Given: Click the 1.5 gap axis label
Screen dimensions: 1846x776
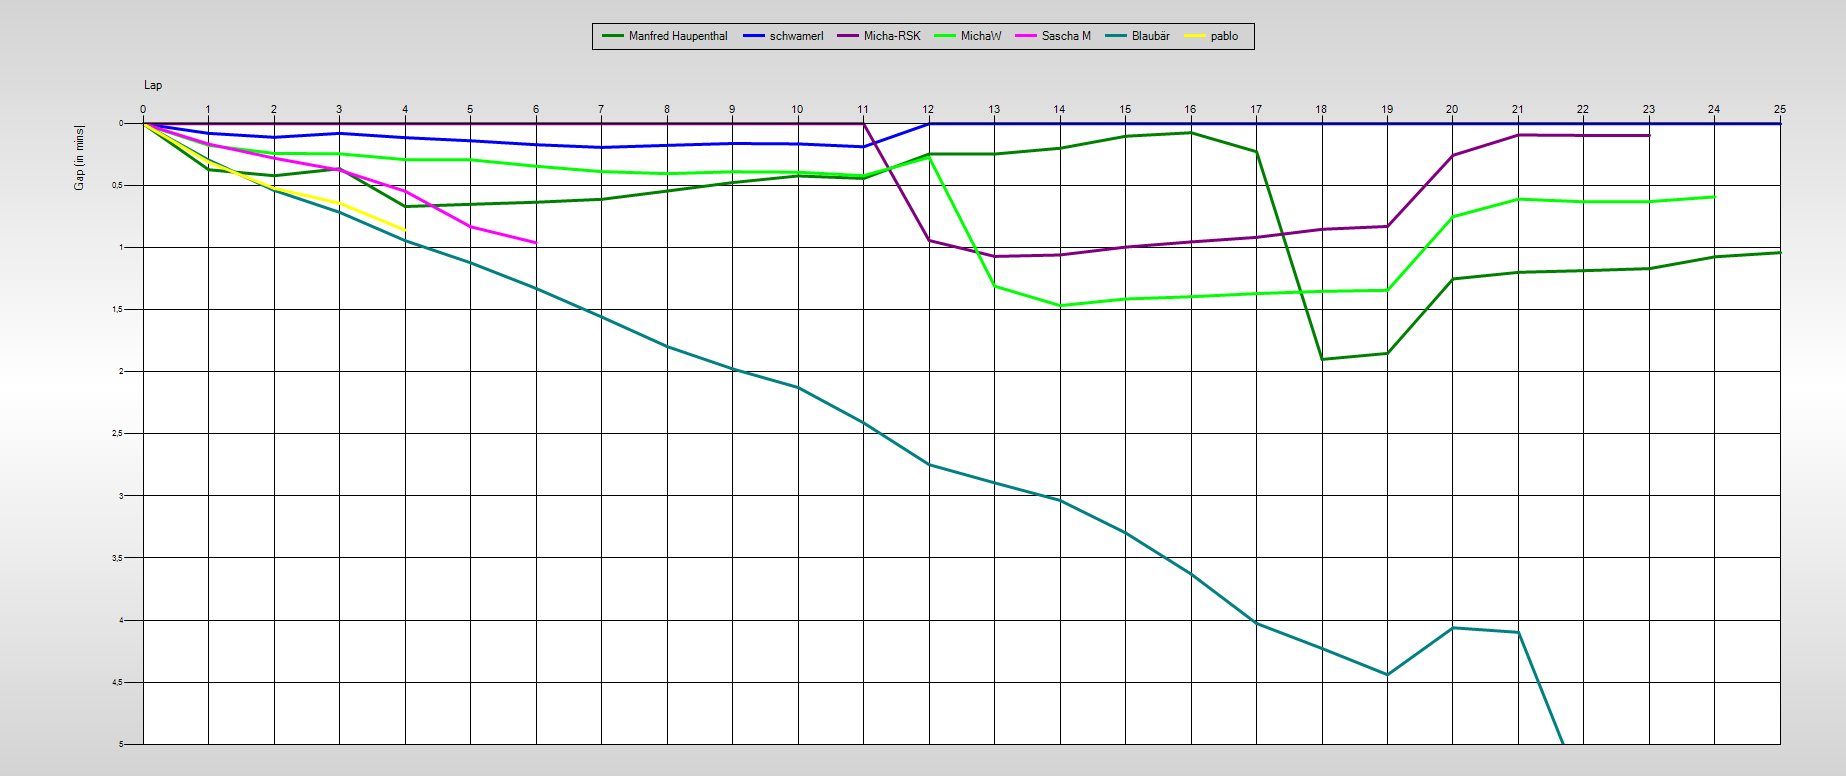Looking at the screenshot, I should 117,309.
